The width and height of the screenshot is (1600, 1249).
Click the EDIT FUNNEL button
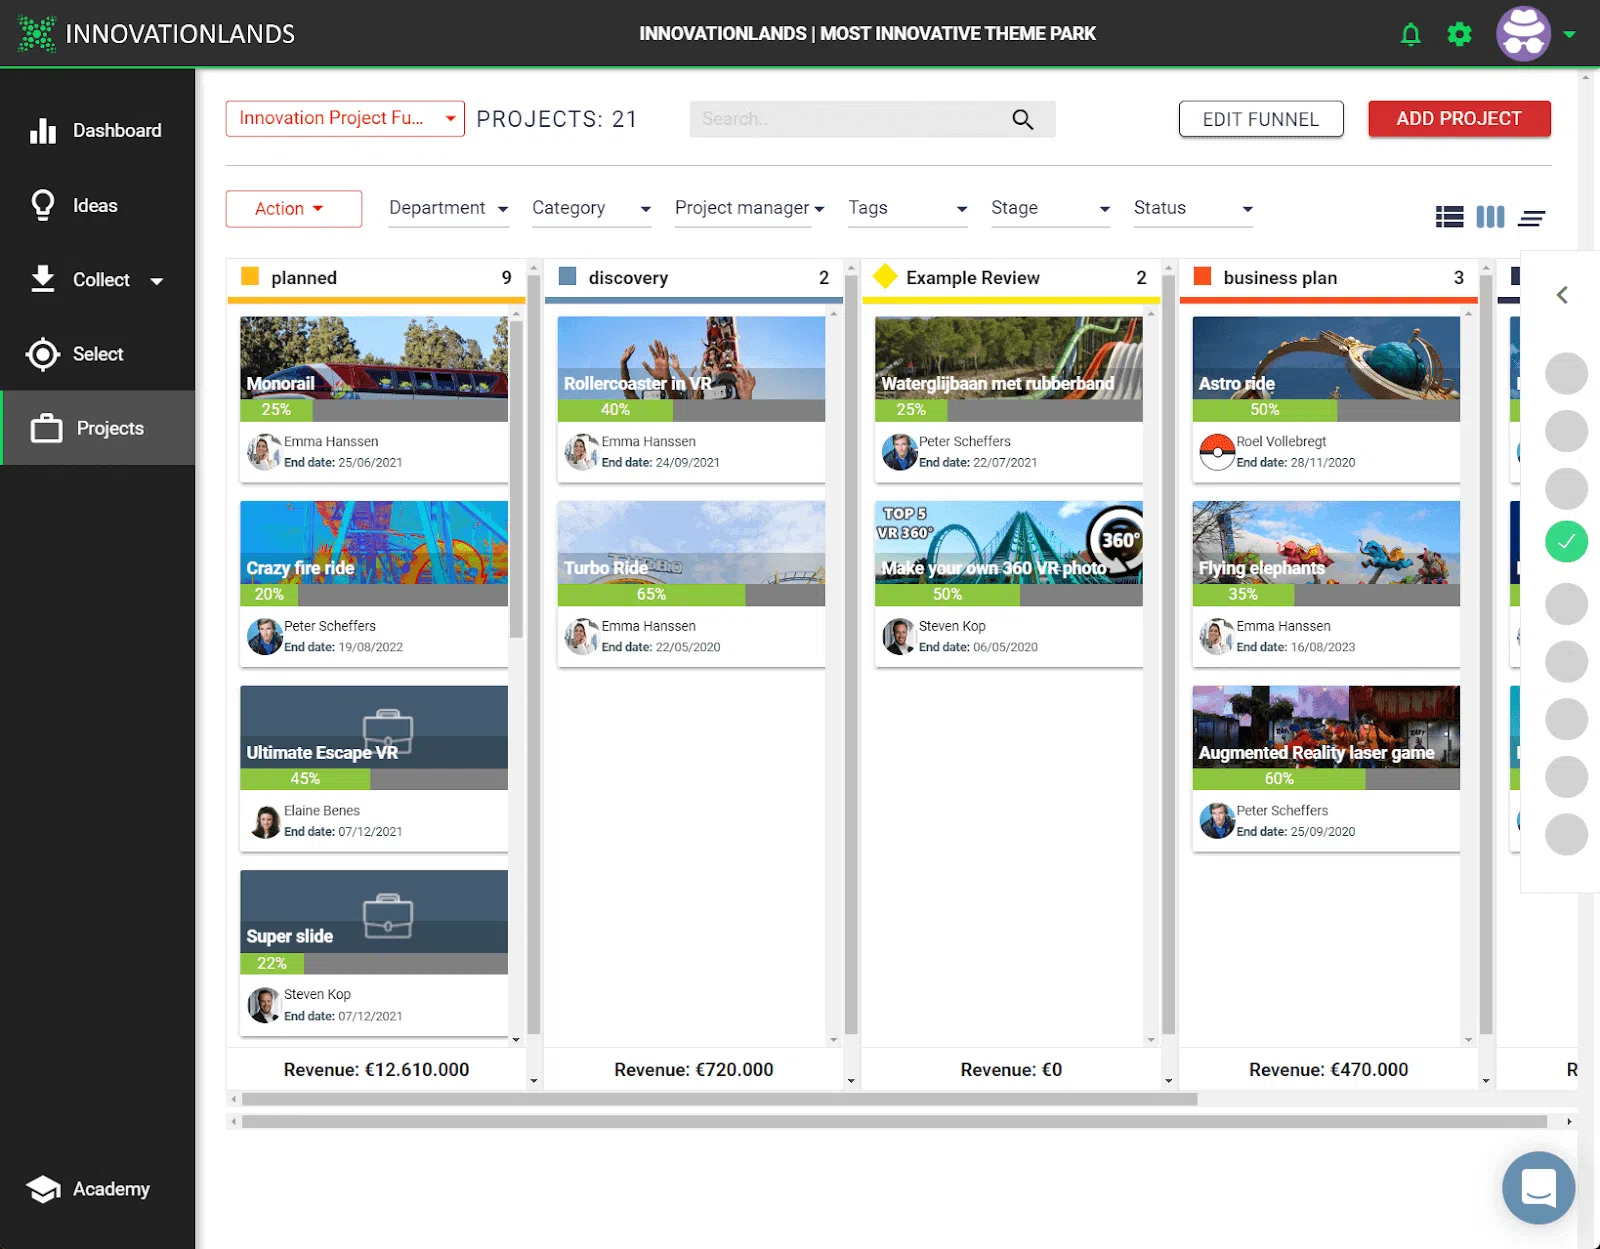1260,119
